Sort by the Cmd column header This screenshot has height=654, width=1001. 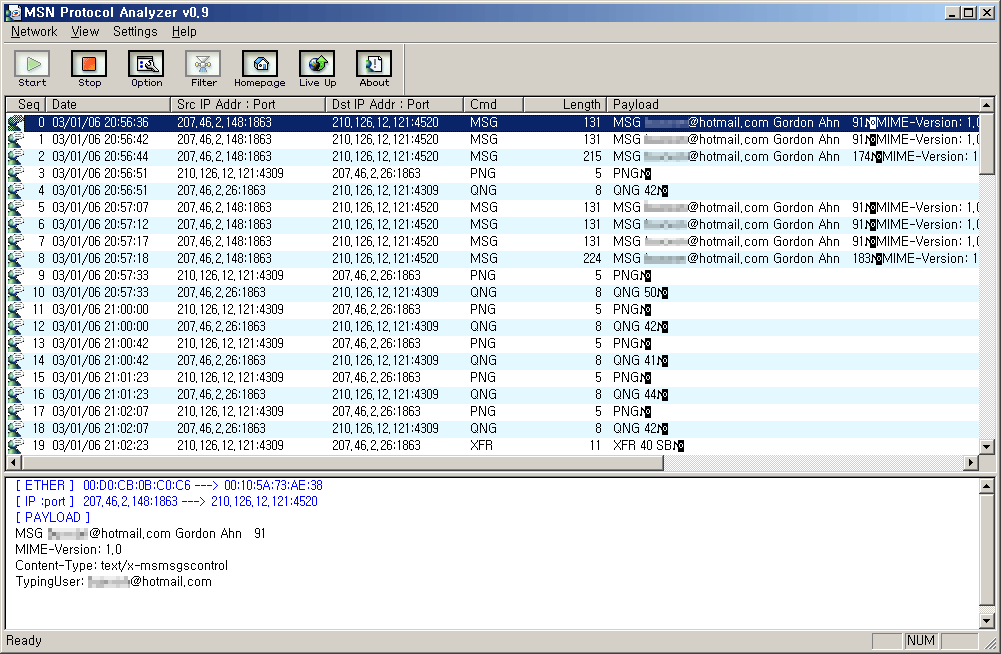493,104
